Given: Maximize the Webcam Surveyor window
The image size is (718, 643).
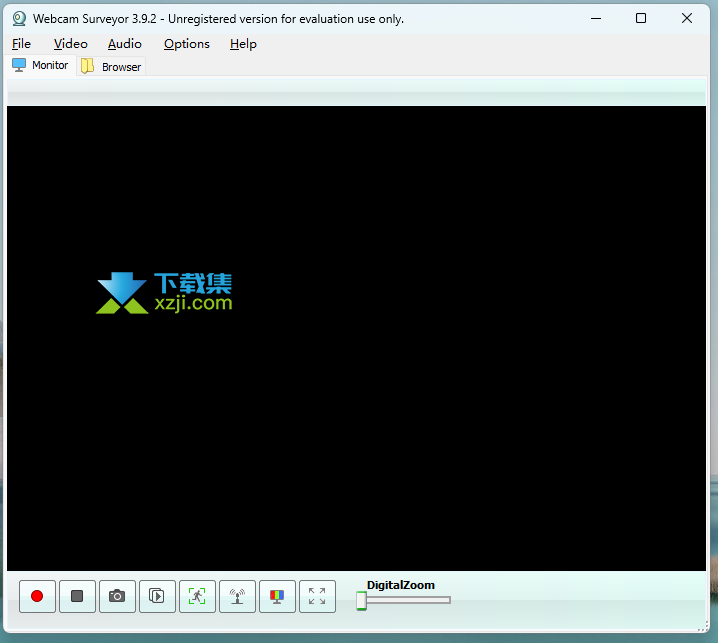Looking at the screenshot, I should [x=641, y=18].
